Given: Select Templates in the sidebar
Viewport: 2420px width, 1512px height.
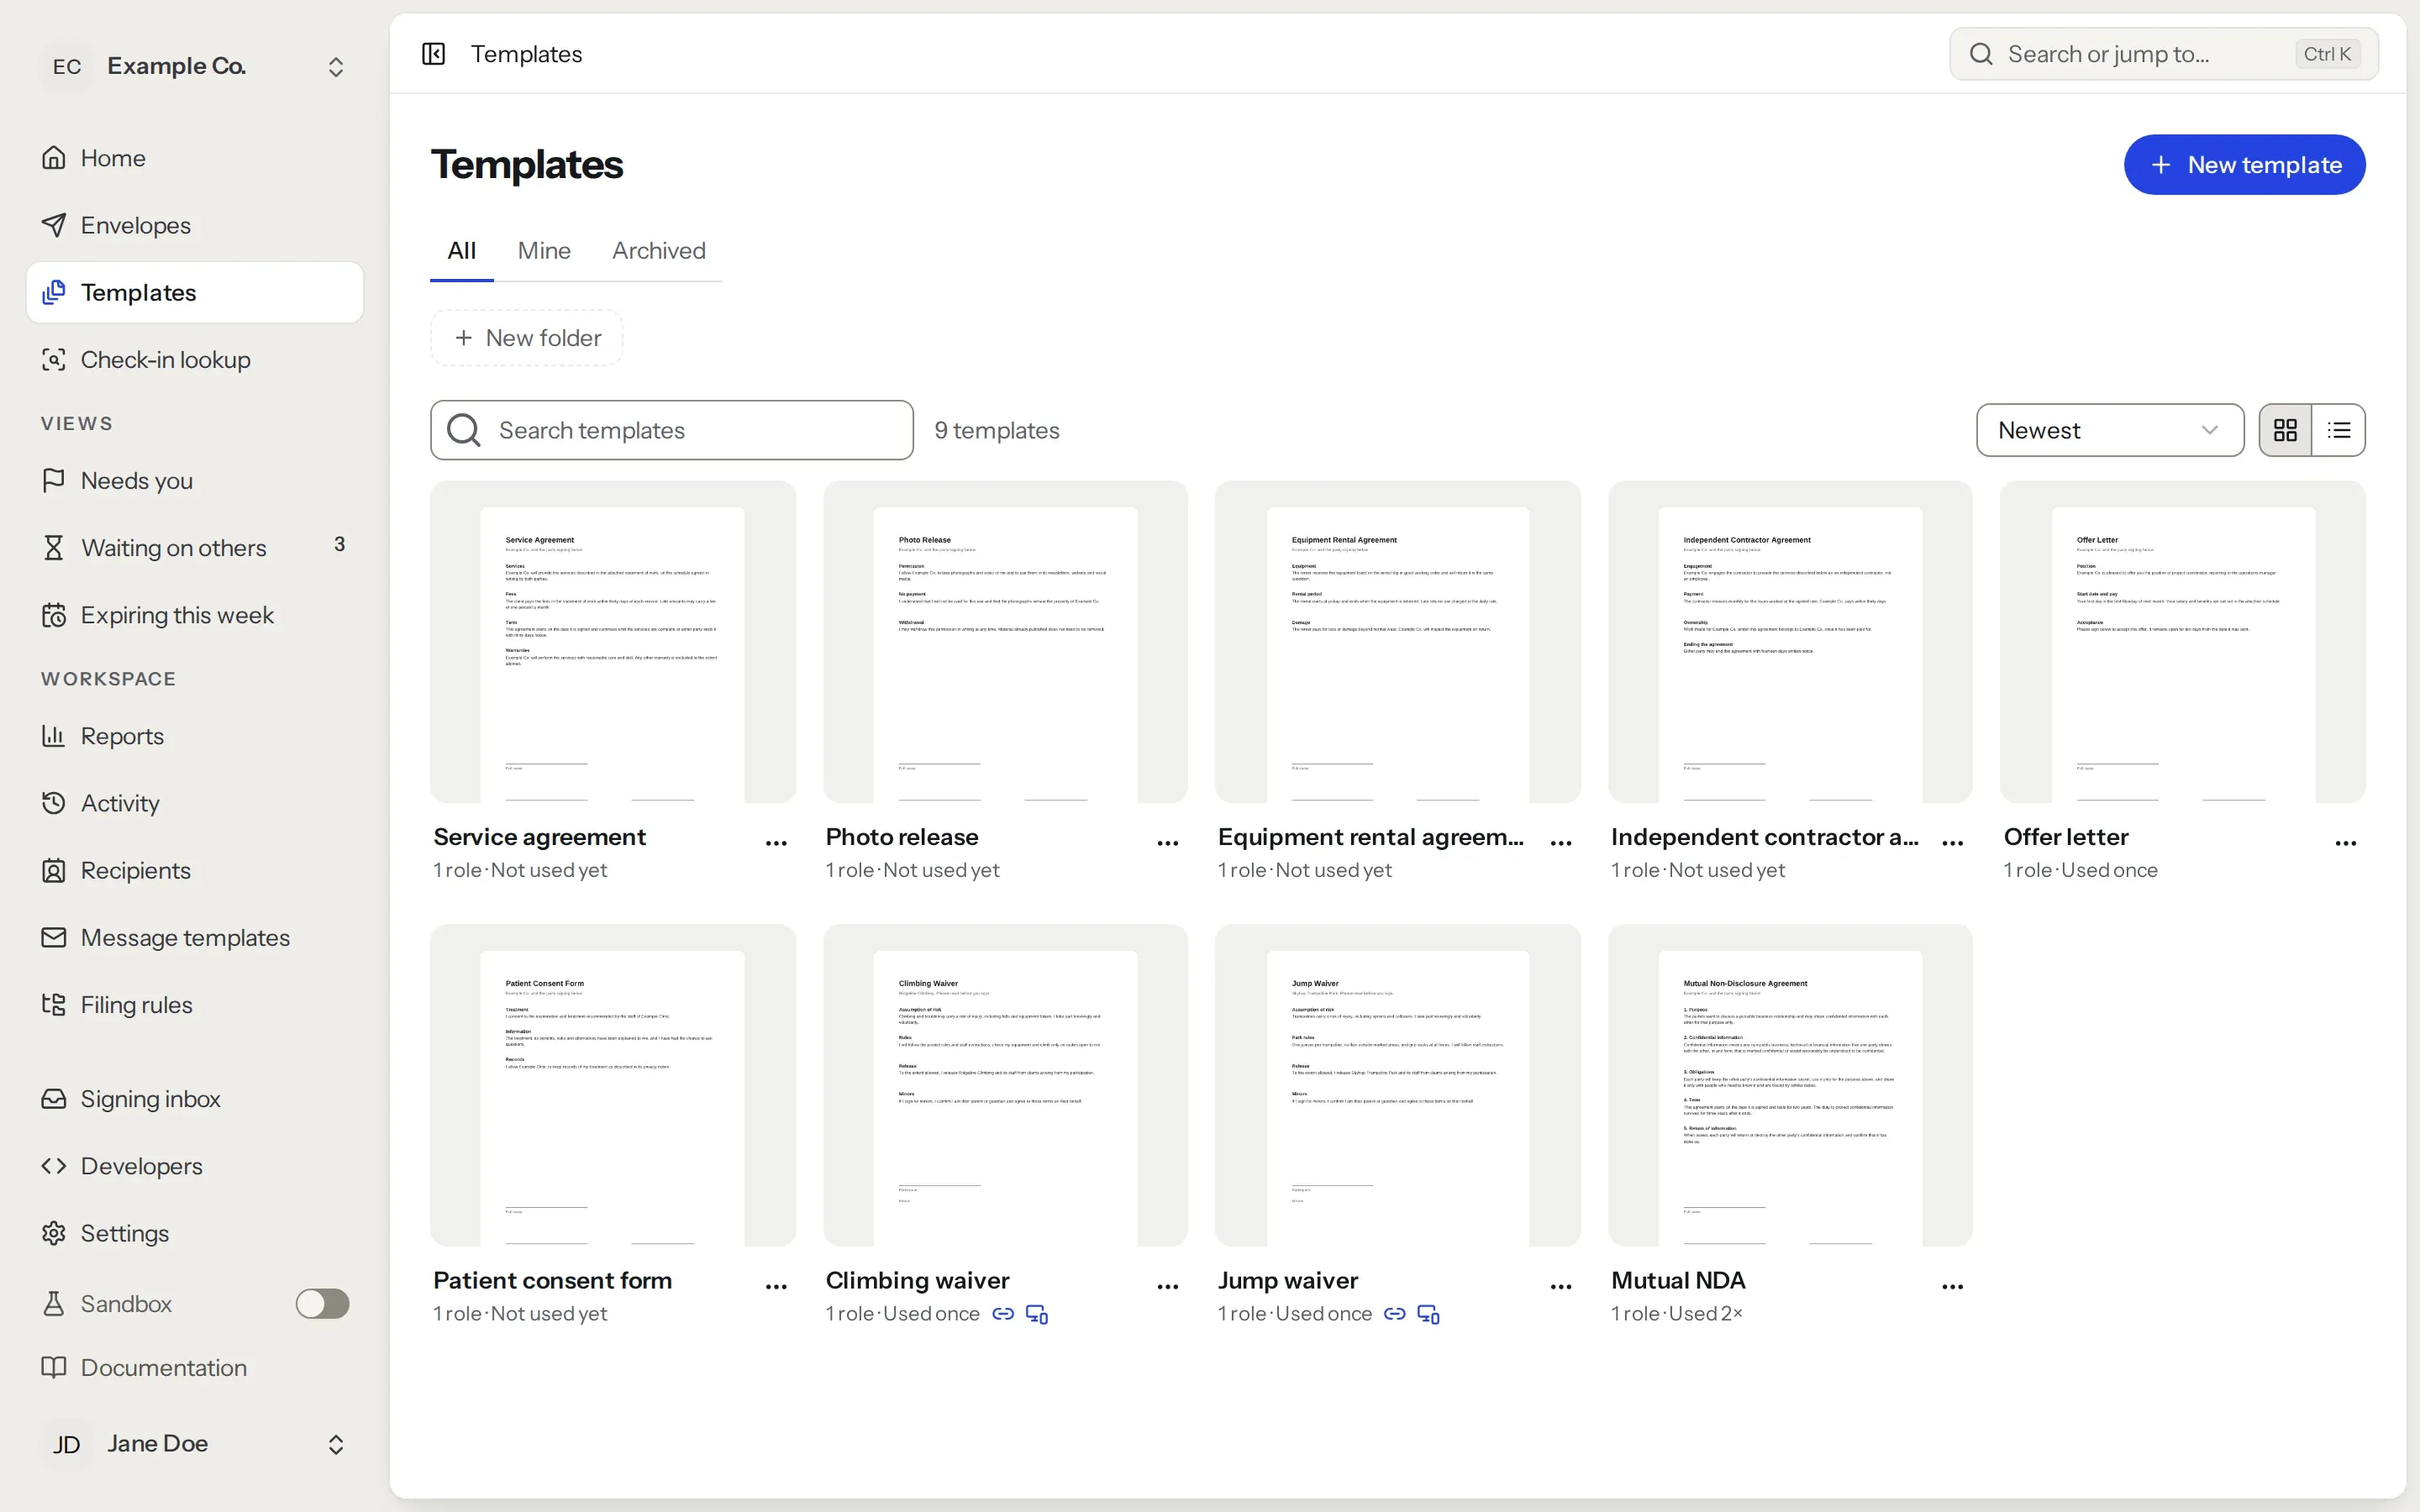Looking at the screenshot, I should (x=195, y=293).
